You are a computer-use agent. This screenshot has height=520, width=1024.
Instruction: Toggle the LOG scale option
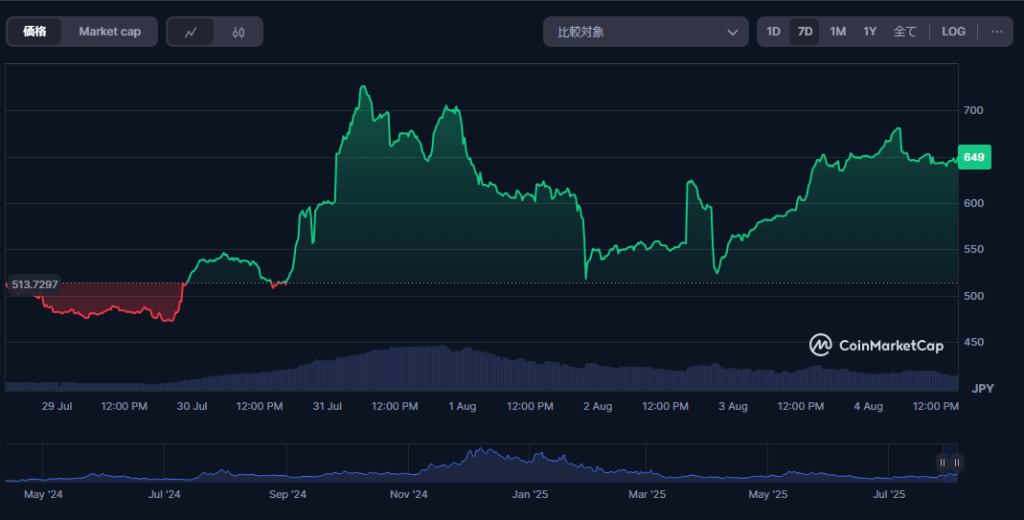pyautogui.click(x=953, y=31)
